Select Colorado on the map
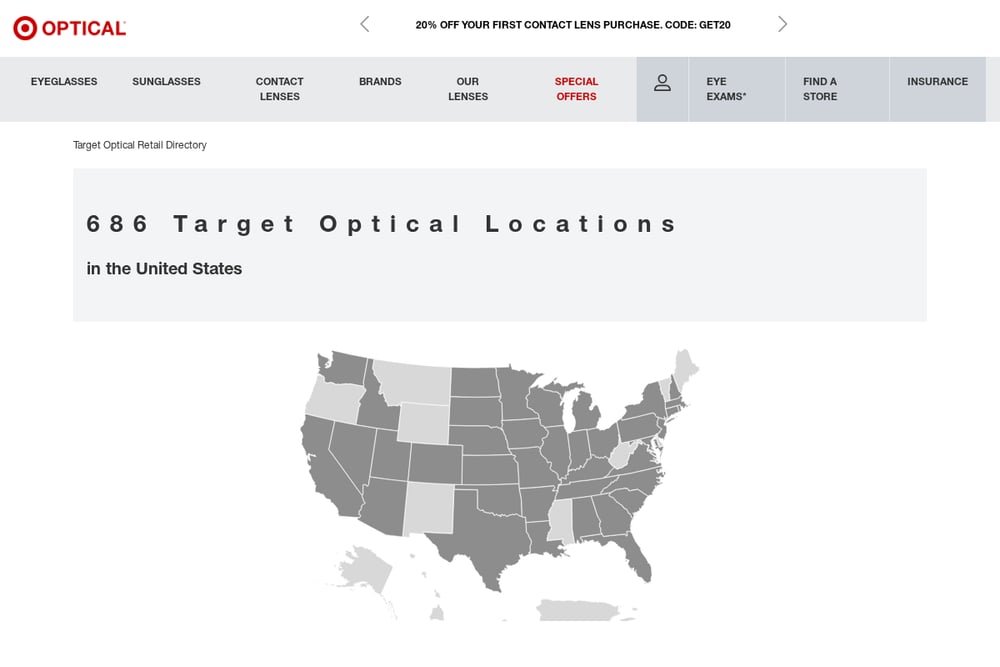The height and width of the screenshot is (667, 1000). pyautogui.click(x=436, y=464)
